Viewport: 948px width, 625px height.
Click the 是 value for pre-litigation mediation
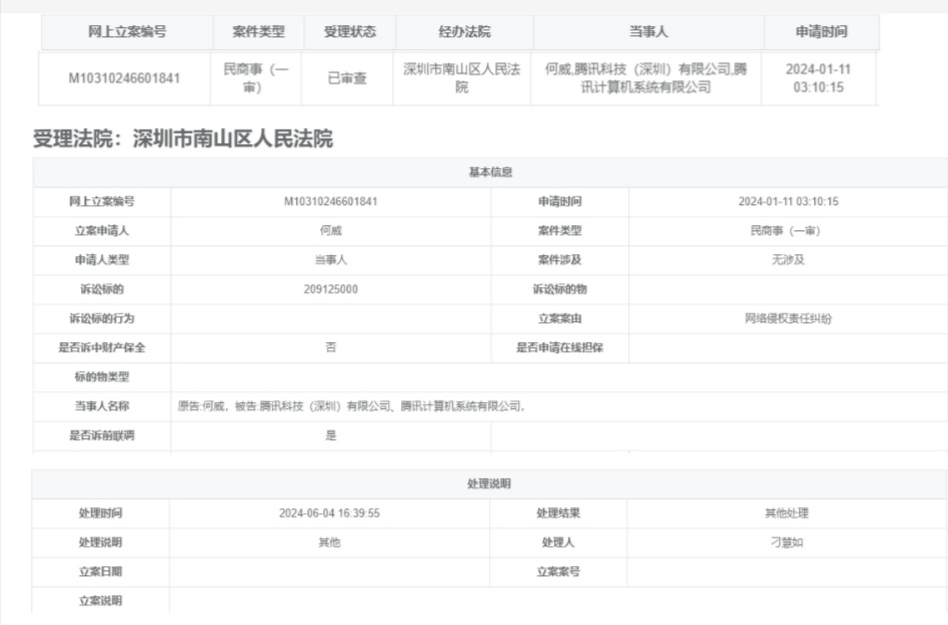coord(331,436)
